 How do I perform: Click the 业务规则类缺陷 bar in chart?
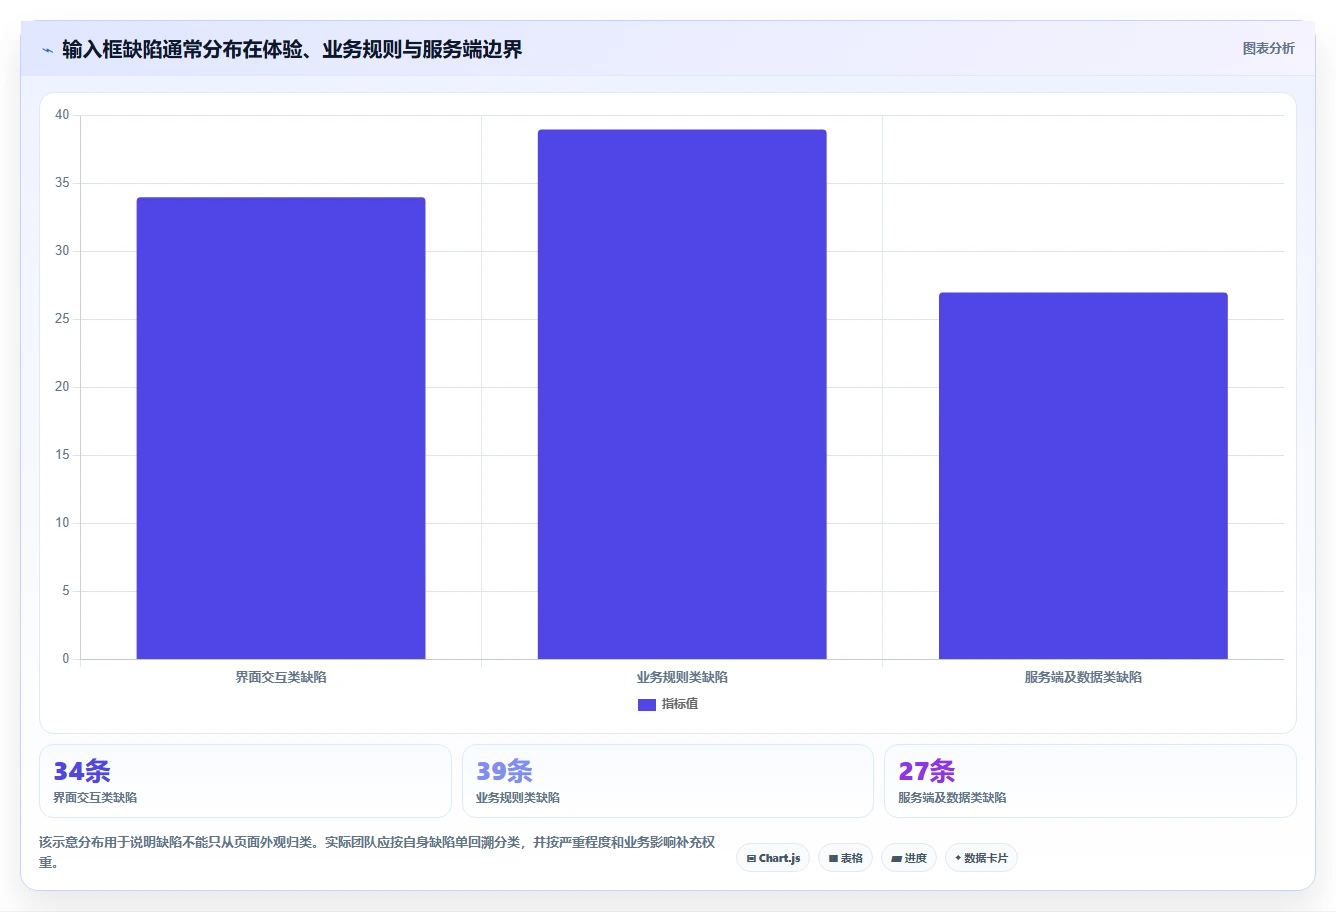[x=682, y=394]
